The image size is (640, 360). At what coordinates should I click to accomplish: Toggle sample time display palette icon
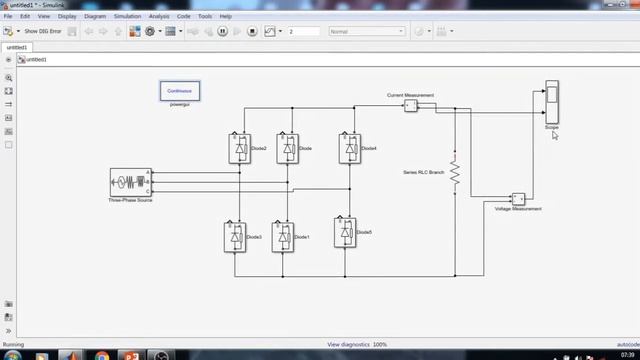pos(9,104)
